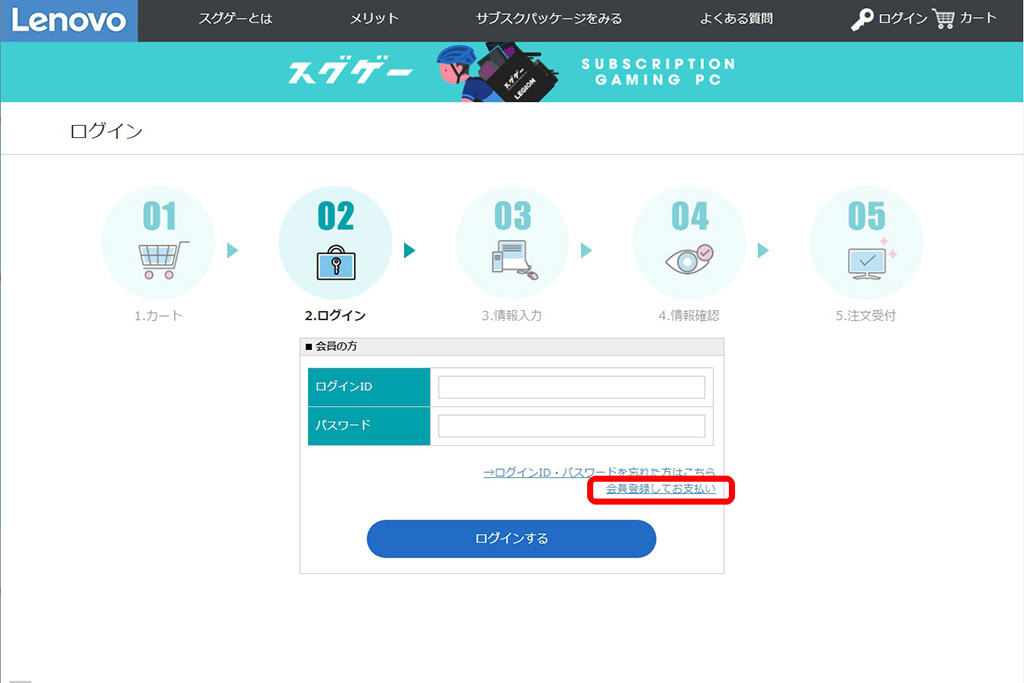Click the 1.カート step label
The image size is (1024, 683).
[158, 315]
